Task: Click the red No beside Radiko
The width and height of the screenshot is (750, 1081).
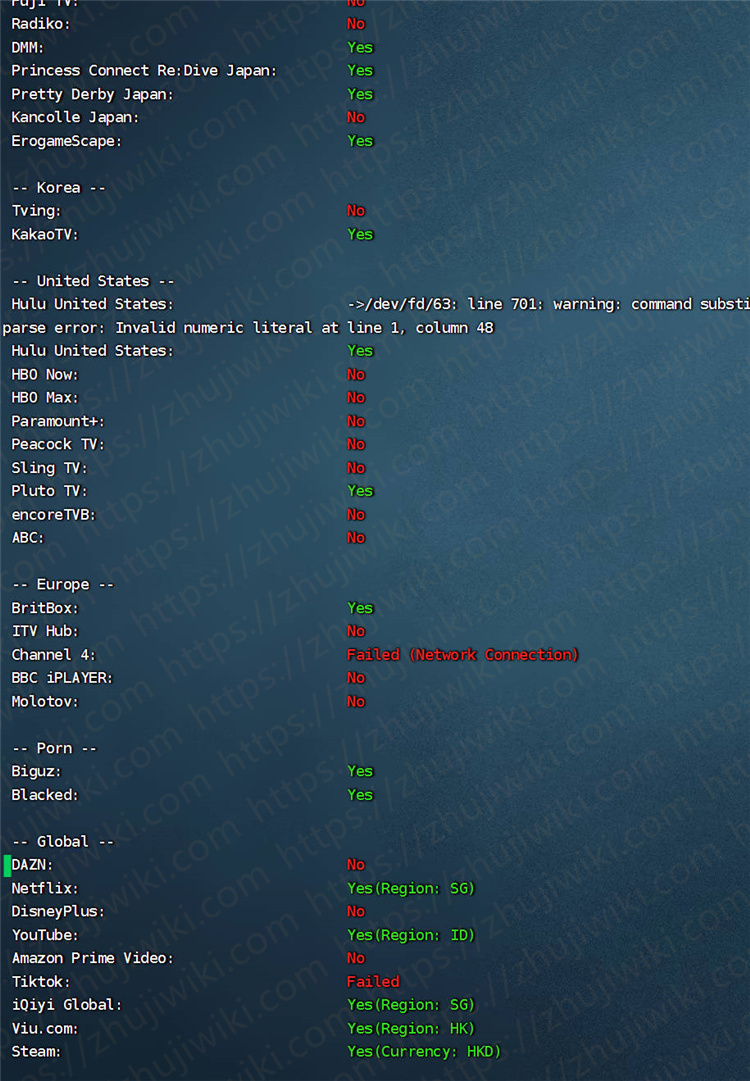Action: [356, 24]
